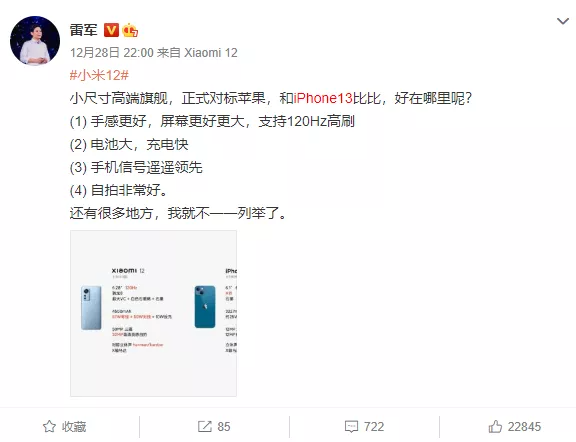The width and height of the screenshot is (576, 442).
Task: Click the red iPhone13 keyword link
Action: coord(323,98)
